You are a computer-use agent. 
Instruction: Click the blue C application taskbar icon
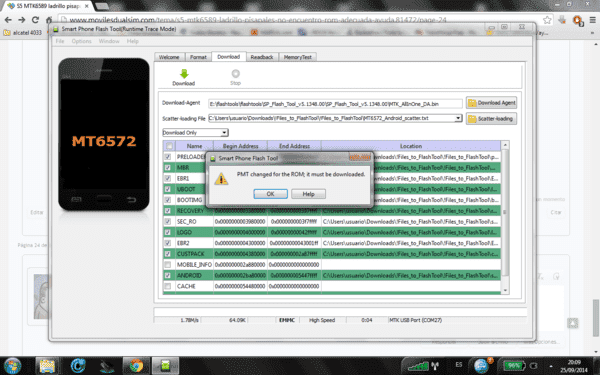coord(78,366)
